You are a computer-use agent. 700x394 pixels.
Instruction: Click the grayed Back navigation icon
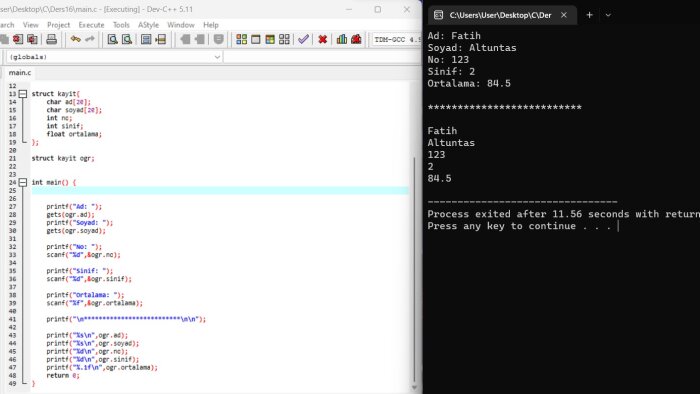click(185, 39)
